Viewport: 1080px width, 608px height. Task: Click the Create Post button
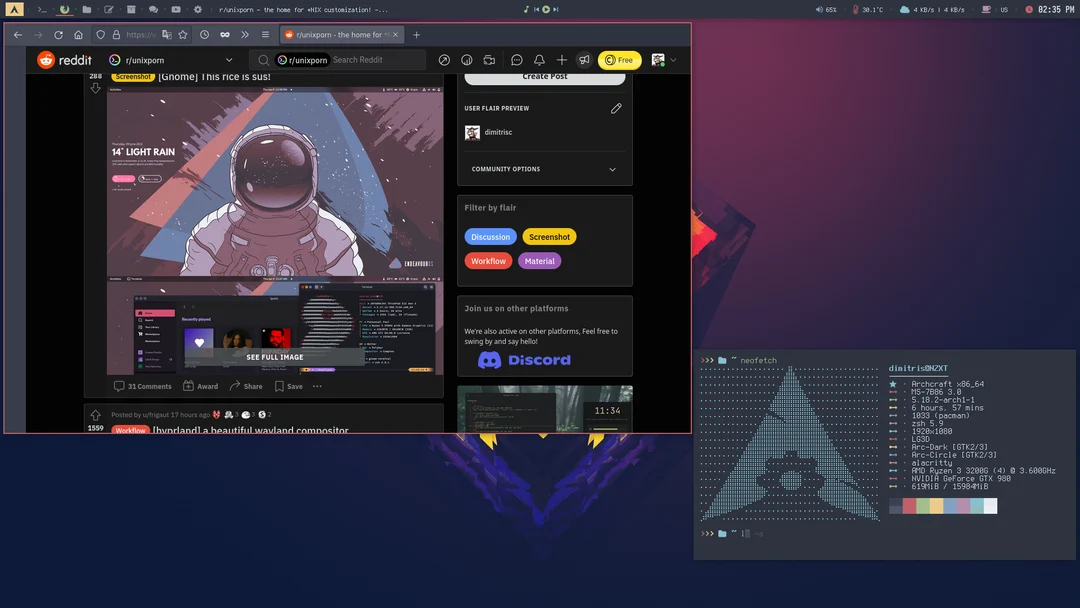click(543, 76)
